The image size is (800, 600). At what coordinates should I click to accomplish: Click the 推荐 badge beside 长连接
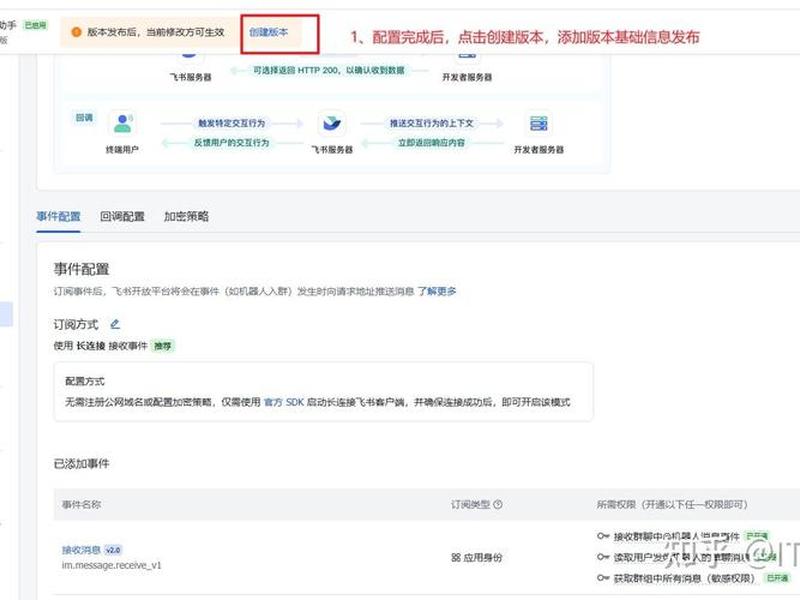(163, 346)
